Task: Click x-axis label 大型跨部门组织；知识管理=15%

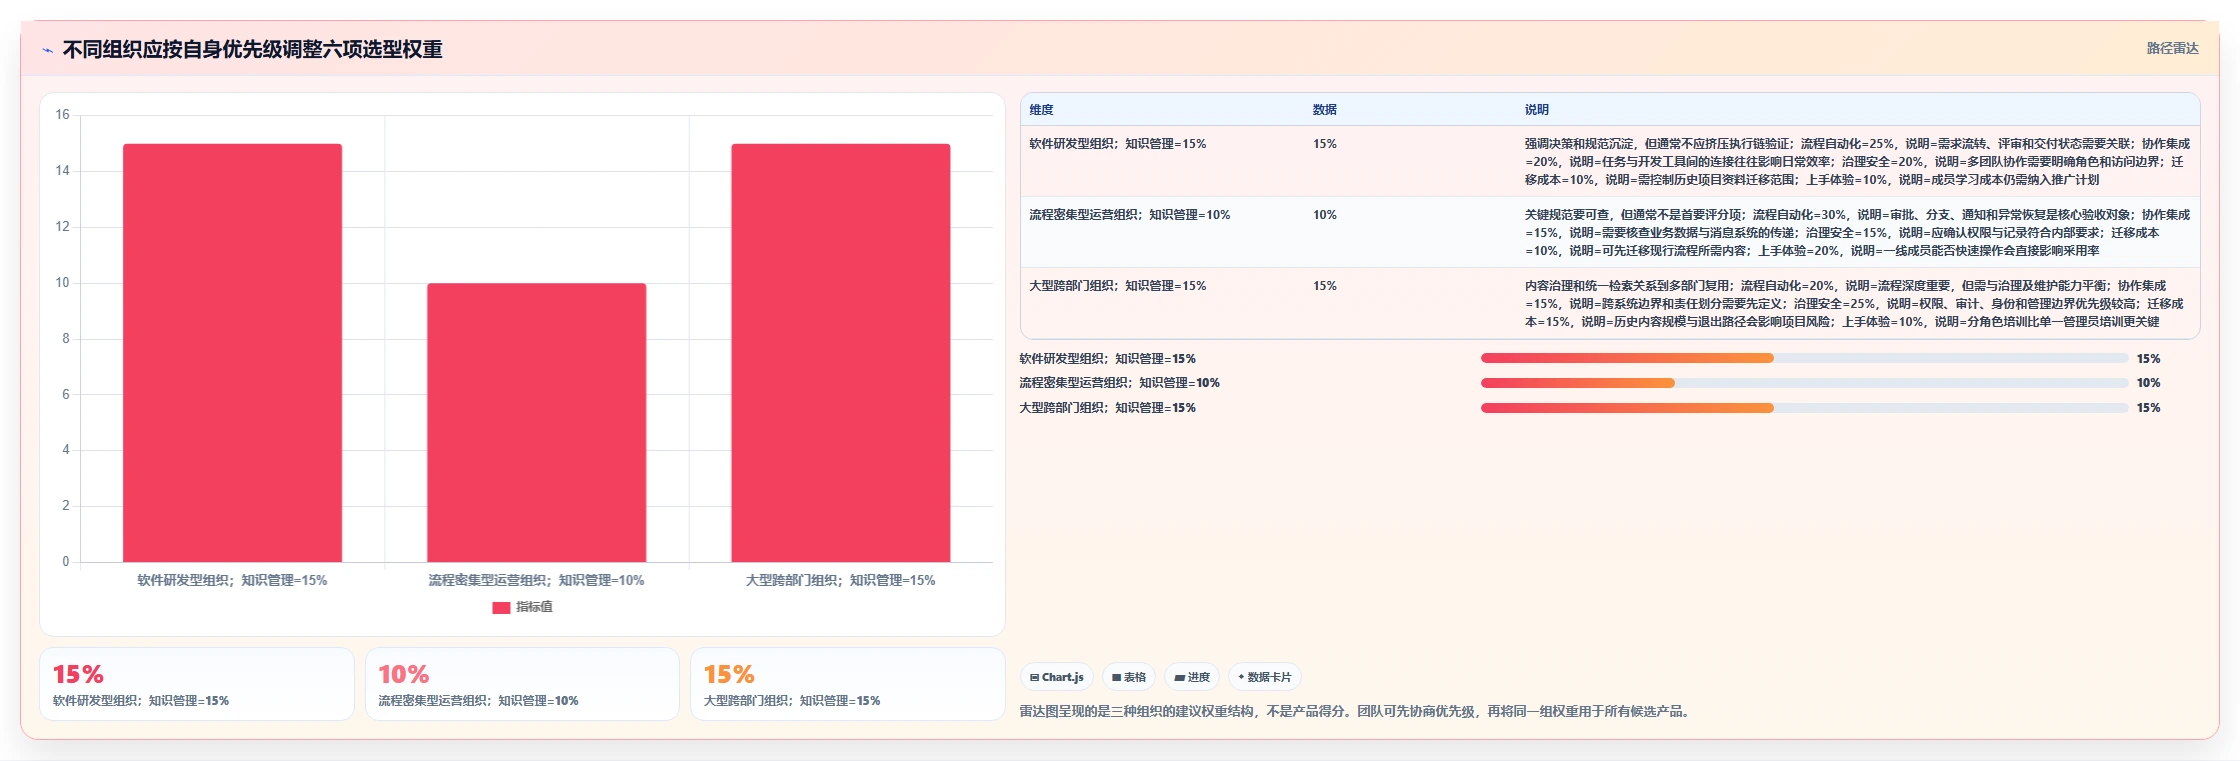Action: click(840, 580)
